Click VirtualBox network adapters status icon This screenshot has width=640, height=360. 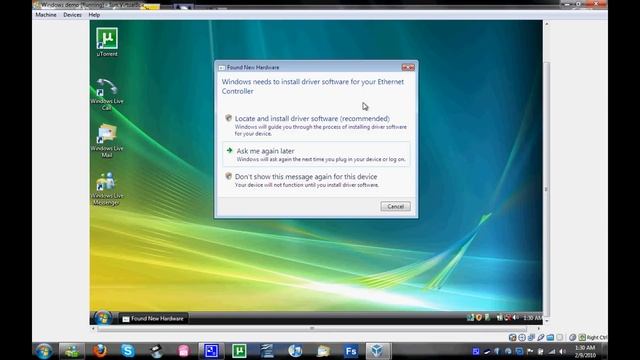click(x=531, y=338)
